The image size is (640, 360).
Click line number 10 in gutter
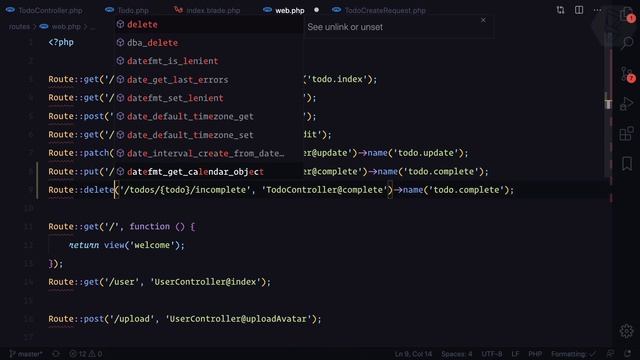[x=28, y=209]
